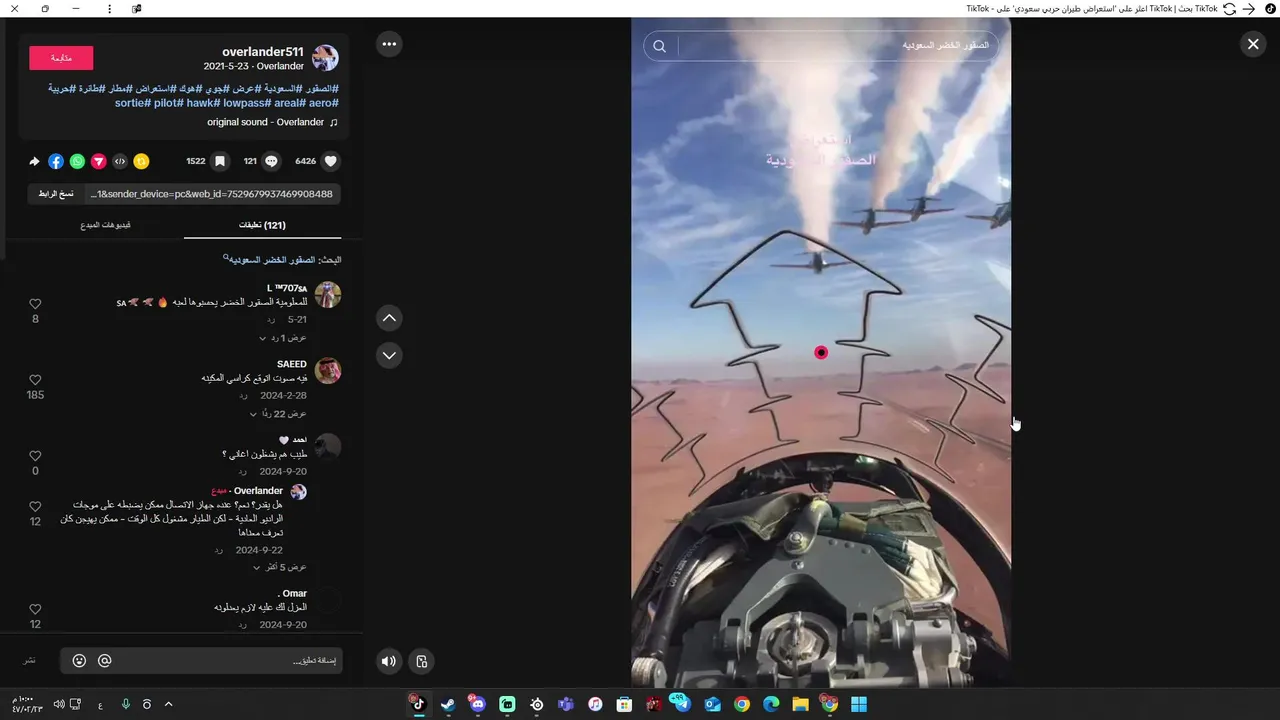This screenshot has width=1280, height=720.
Task: Mention a user with the @ icon
Action: point(104,661)
